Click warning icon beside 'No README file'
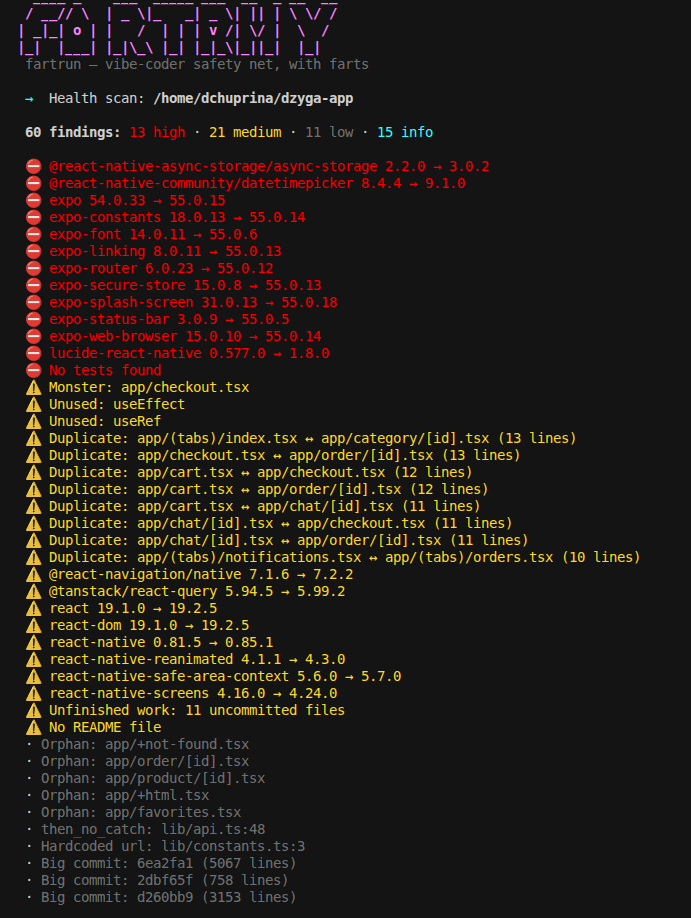Image resolution: width=691 pixels, height=918 pixels. coord(33,727)
